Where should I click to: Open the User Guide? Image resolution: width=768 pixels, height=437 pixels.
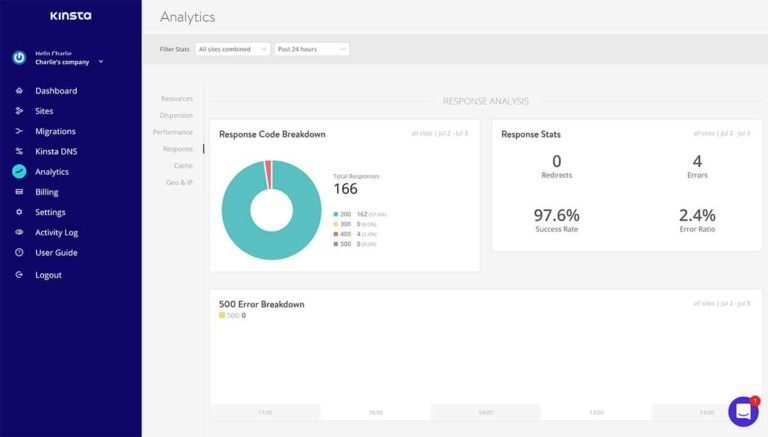coord(56,253)
